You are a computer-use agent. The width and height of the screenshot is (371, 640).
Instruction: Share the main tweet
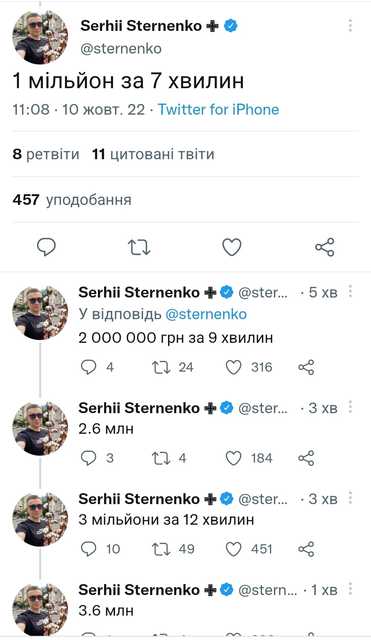coord(325,247)
